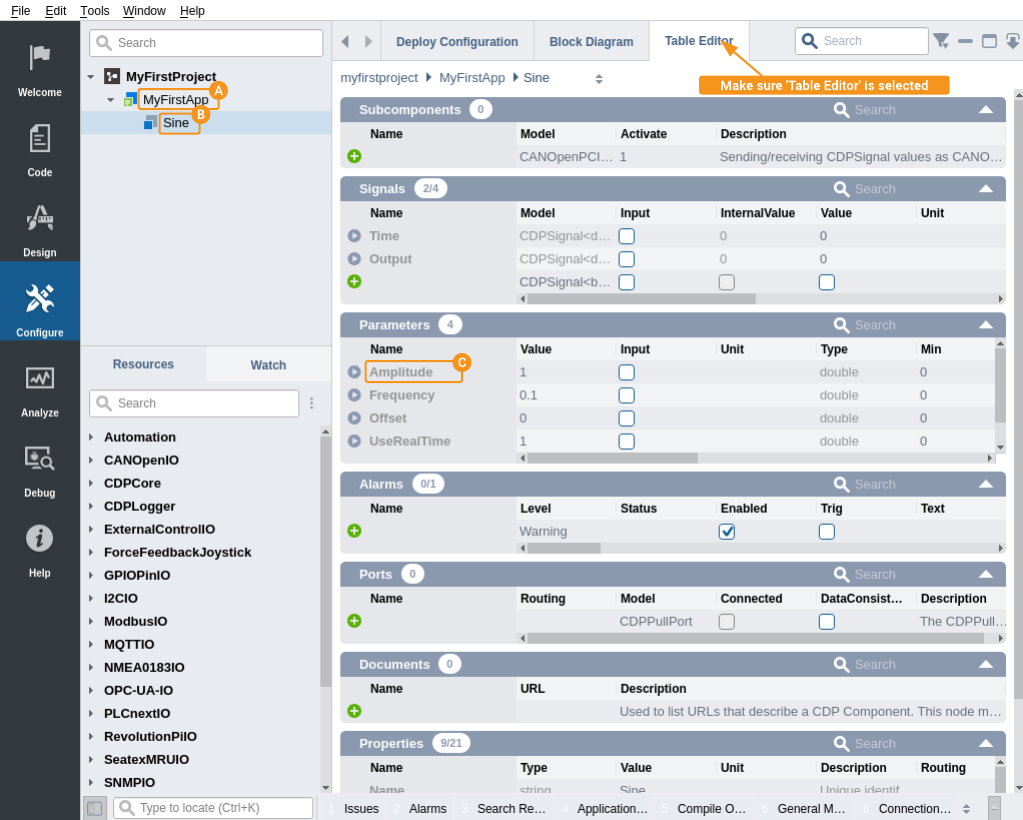
Task: Toggle Input checkbox for Amplitude parameter
Action: (x=626, y=372)
